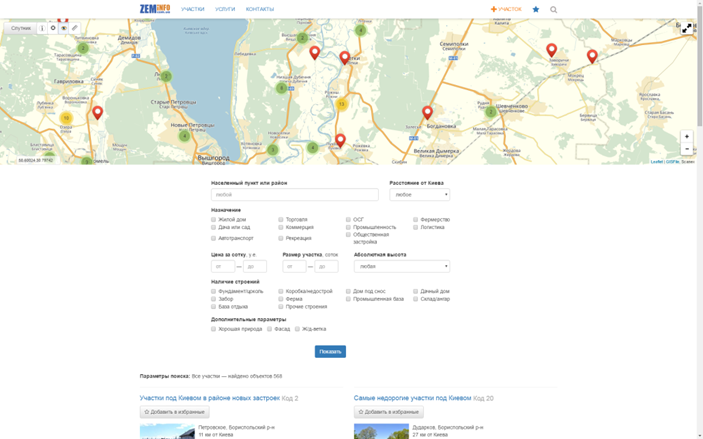Image resolution: width=703 pixels, height=439 pixels.
Task: Open the Расстояние от Киева dropdown
Action: coord(419,195)
